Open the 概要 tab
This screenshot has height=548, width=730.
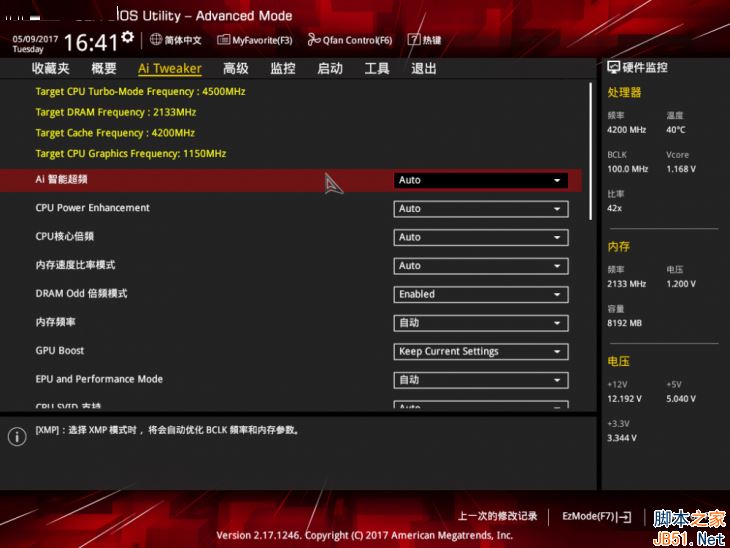104,68
